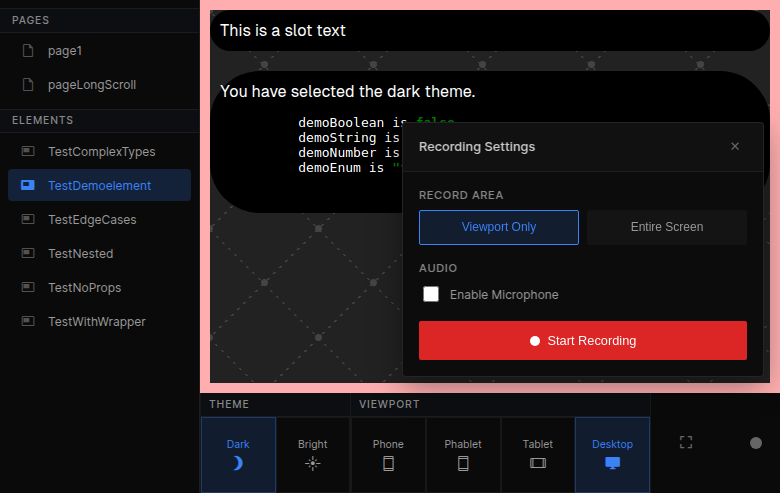
Task: Click the gray record dot icon
Action: point(756,443)
